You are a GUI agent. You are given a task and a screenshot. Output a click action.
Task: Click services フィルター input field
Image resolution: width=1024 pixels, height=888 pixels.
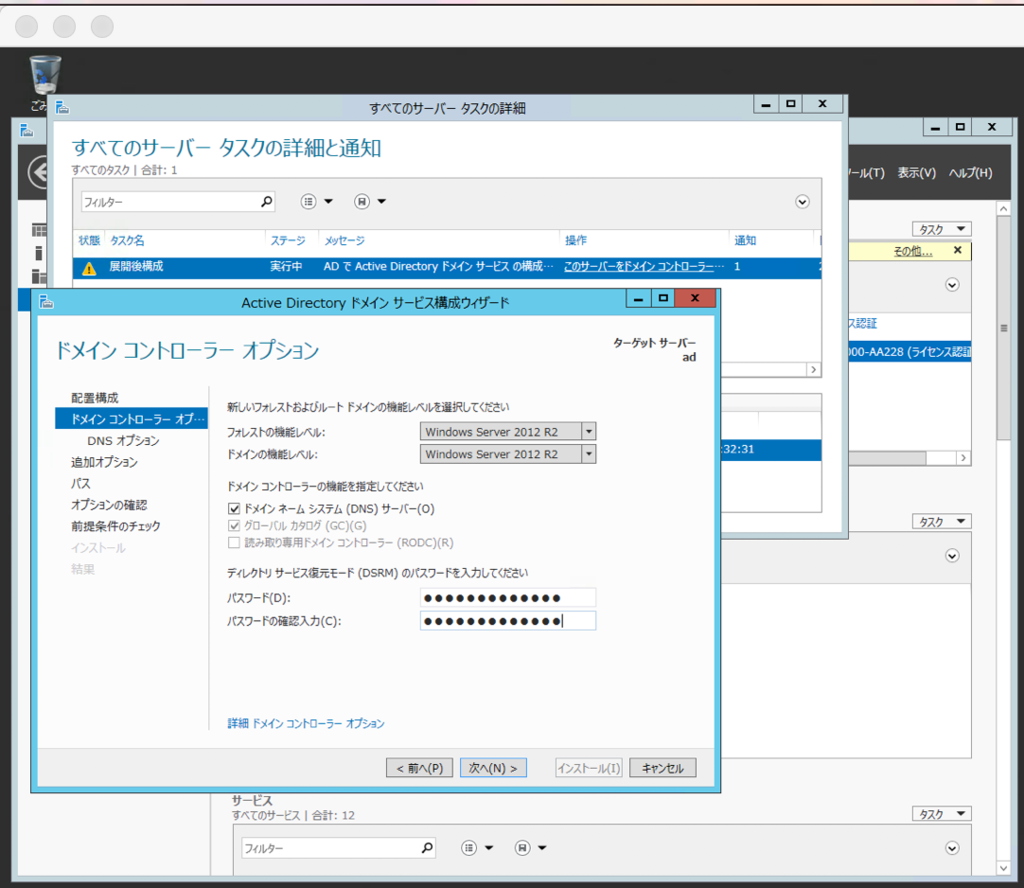331,848
